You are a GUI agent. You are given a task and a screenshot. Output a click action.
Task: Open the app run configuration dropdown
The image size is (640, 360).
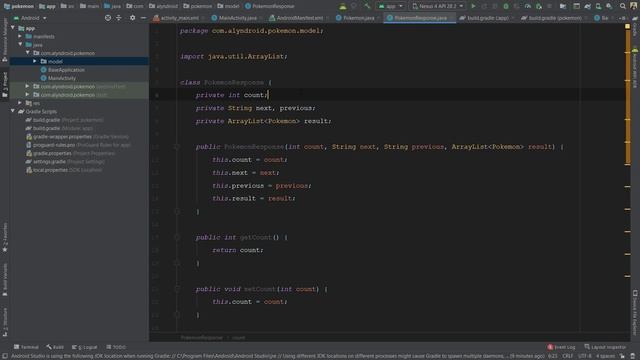391,6
